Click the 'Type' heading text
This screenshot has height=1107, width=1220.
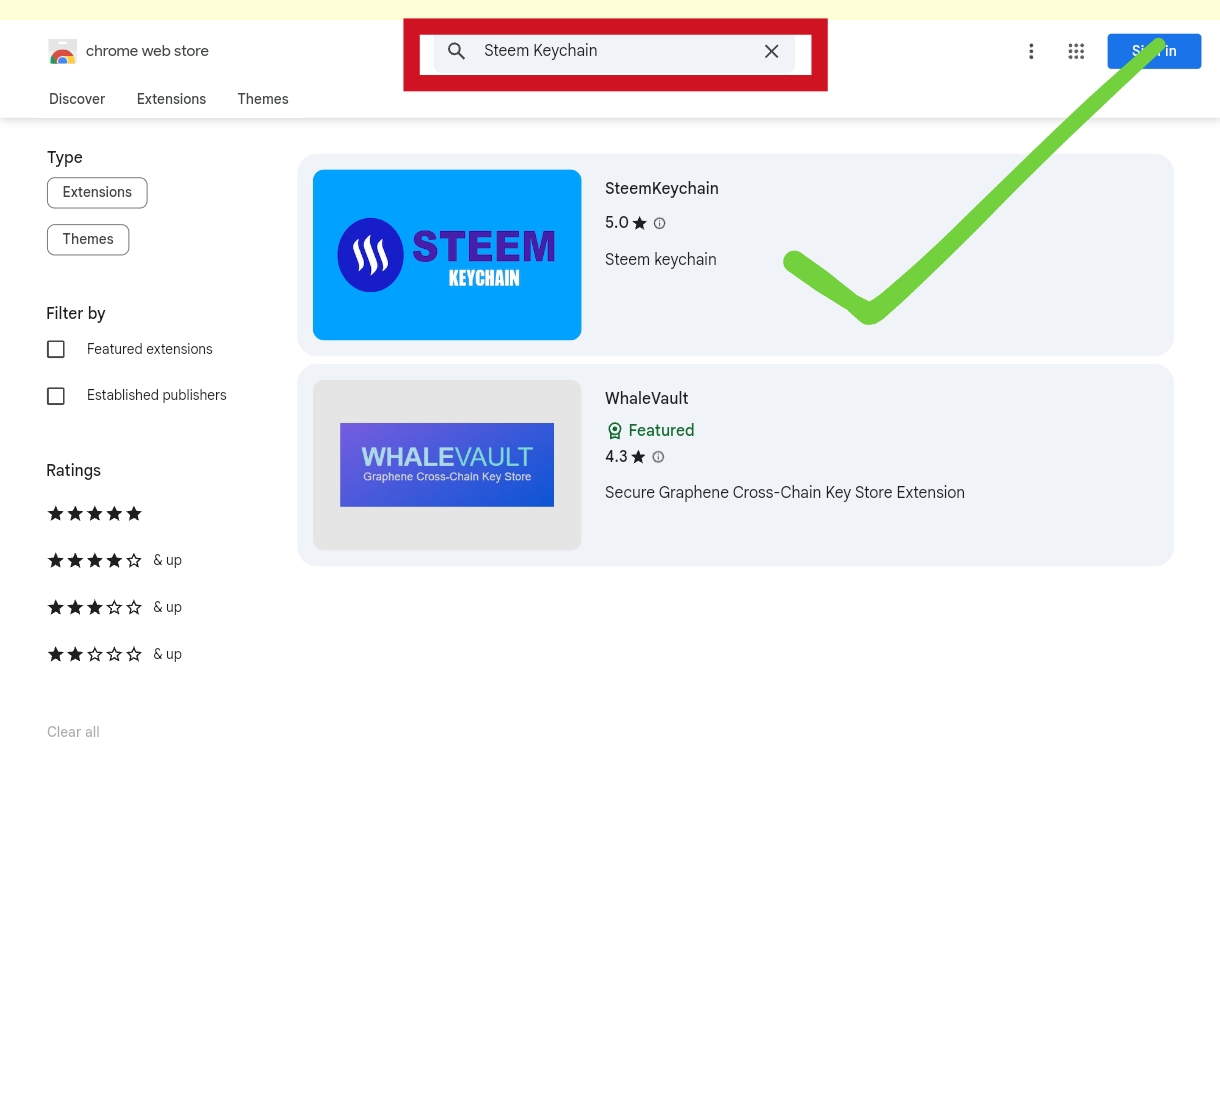tap(65, 157)
